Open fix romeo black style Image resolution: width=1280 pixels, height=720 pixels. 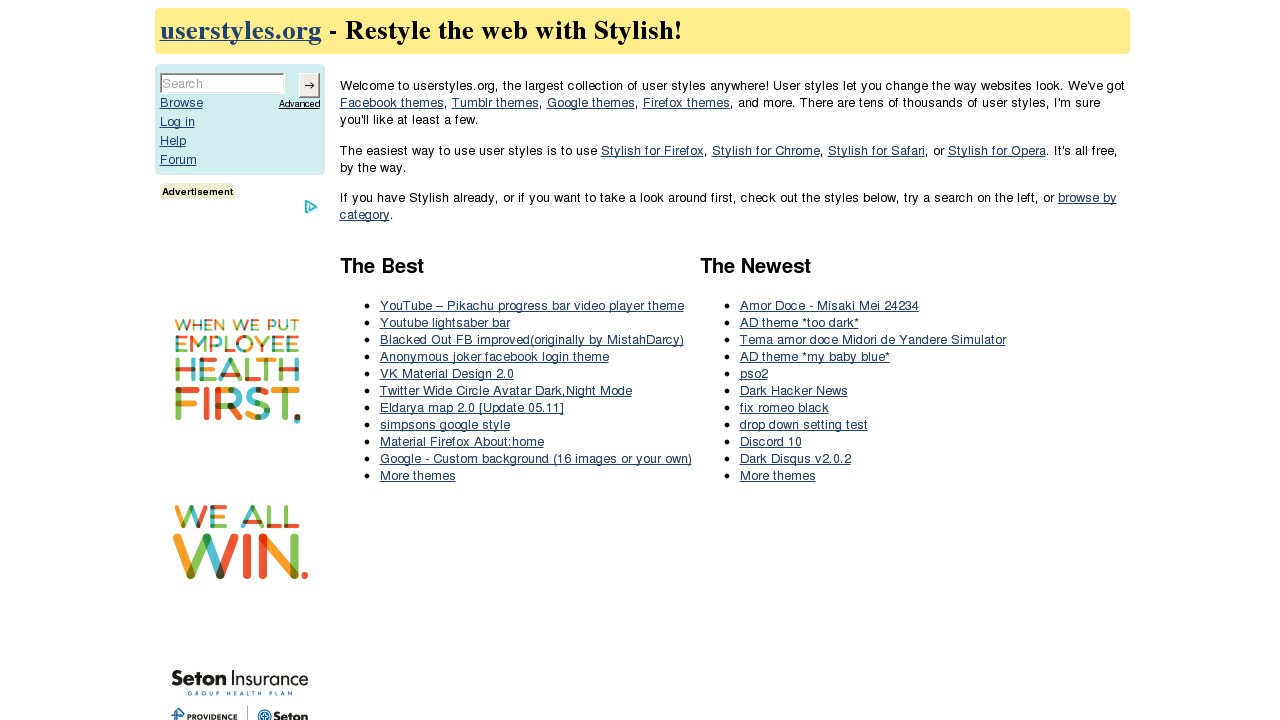click(x=784, y=408)
